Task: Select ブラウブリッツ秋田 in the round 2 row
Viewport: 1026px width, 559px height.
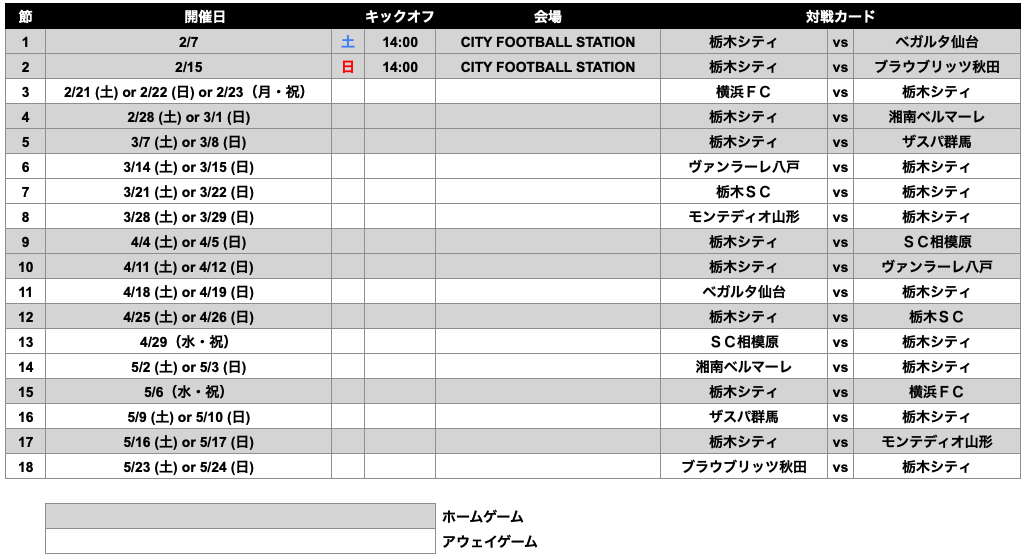Action: 936,67
